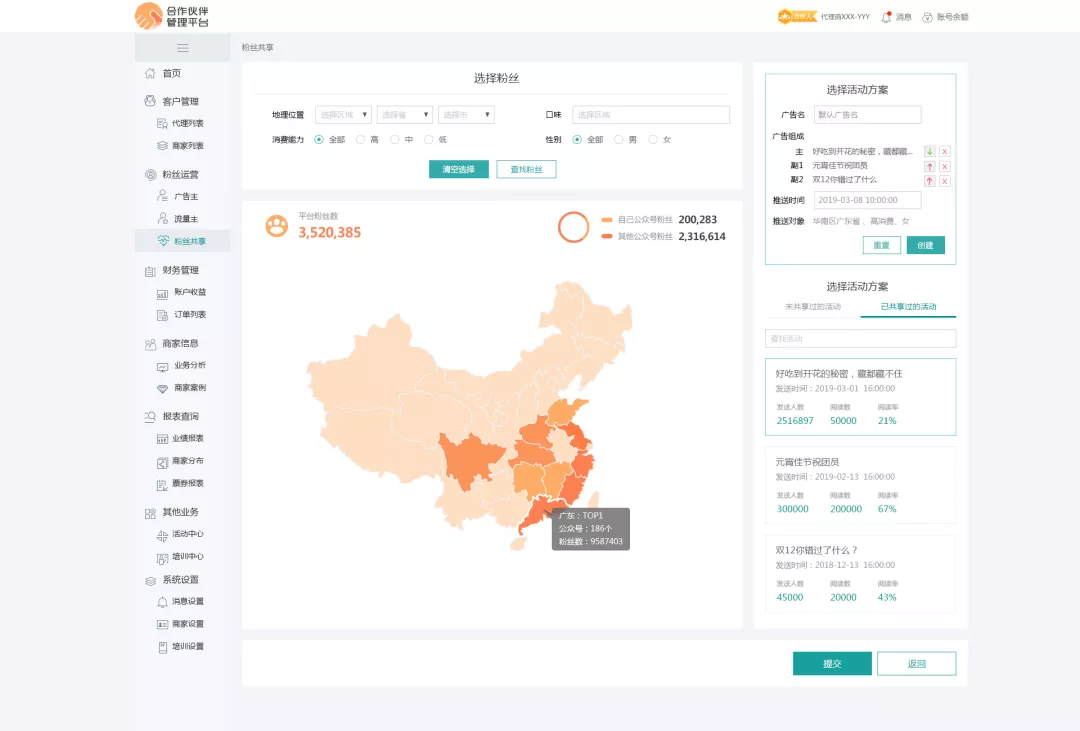Click the 消息设置 bell icon in sidebar
The width and height of the screenshot is (1080, 731).
[x=162, y=602]
